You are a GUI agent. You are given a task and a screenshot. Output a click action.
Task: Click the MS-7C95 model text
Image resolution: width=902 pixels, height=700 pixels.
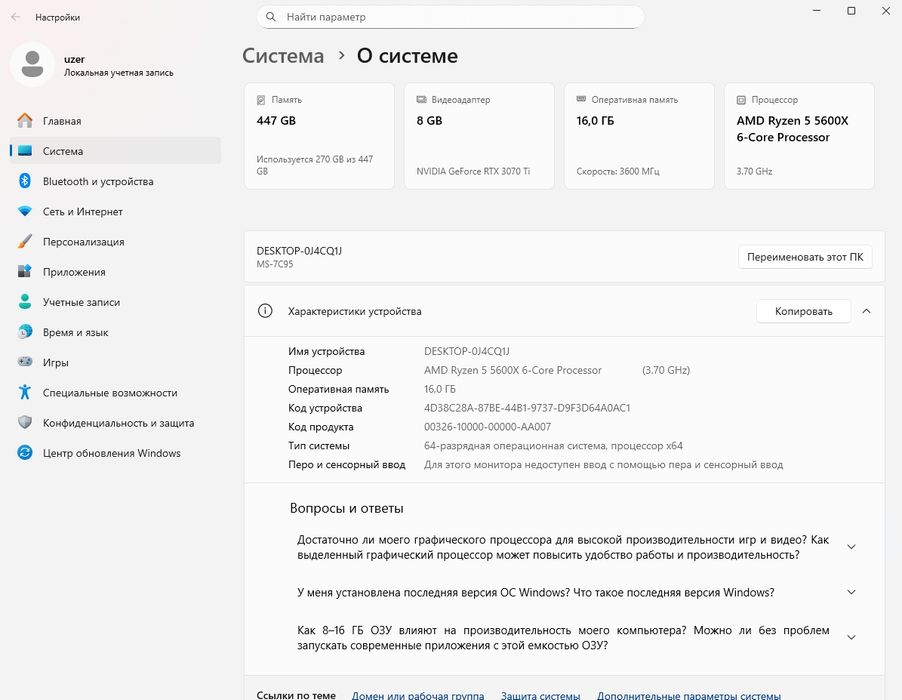pyautogui.click(x=275, y=264)
